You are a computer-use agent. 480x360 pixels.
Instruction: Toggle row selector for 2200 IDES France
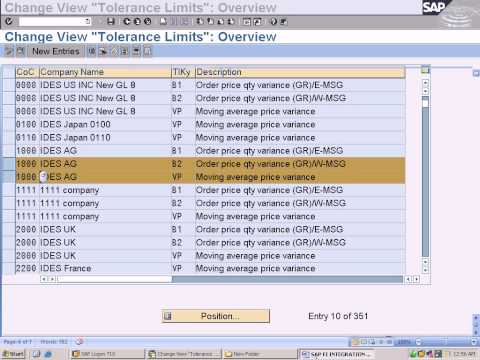pyautogui.click(x=9, y=268)
